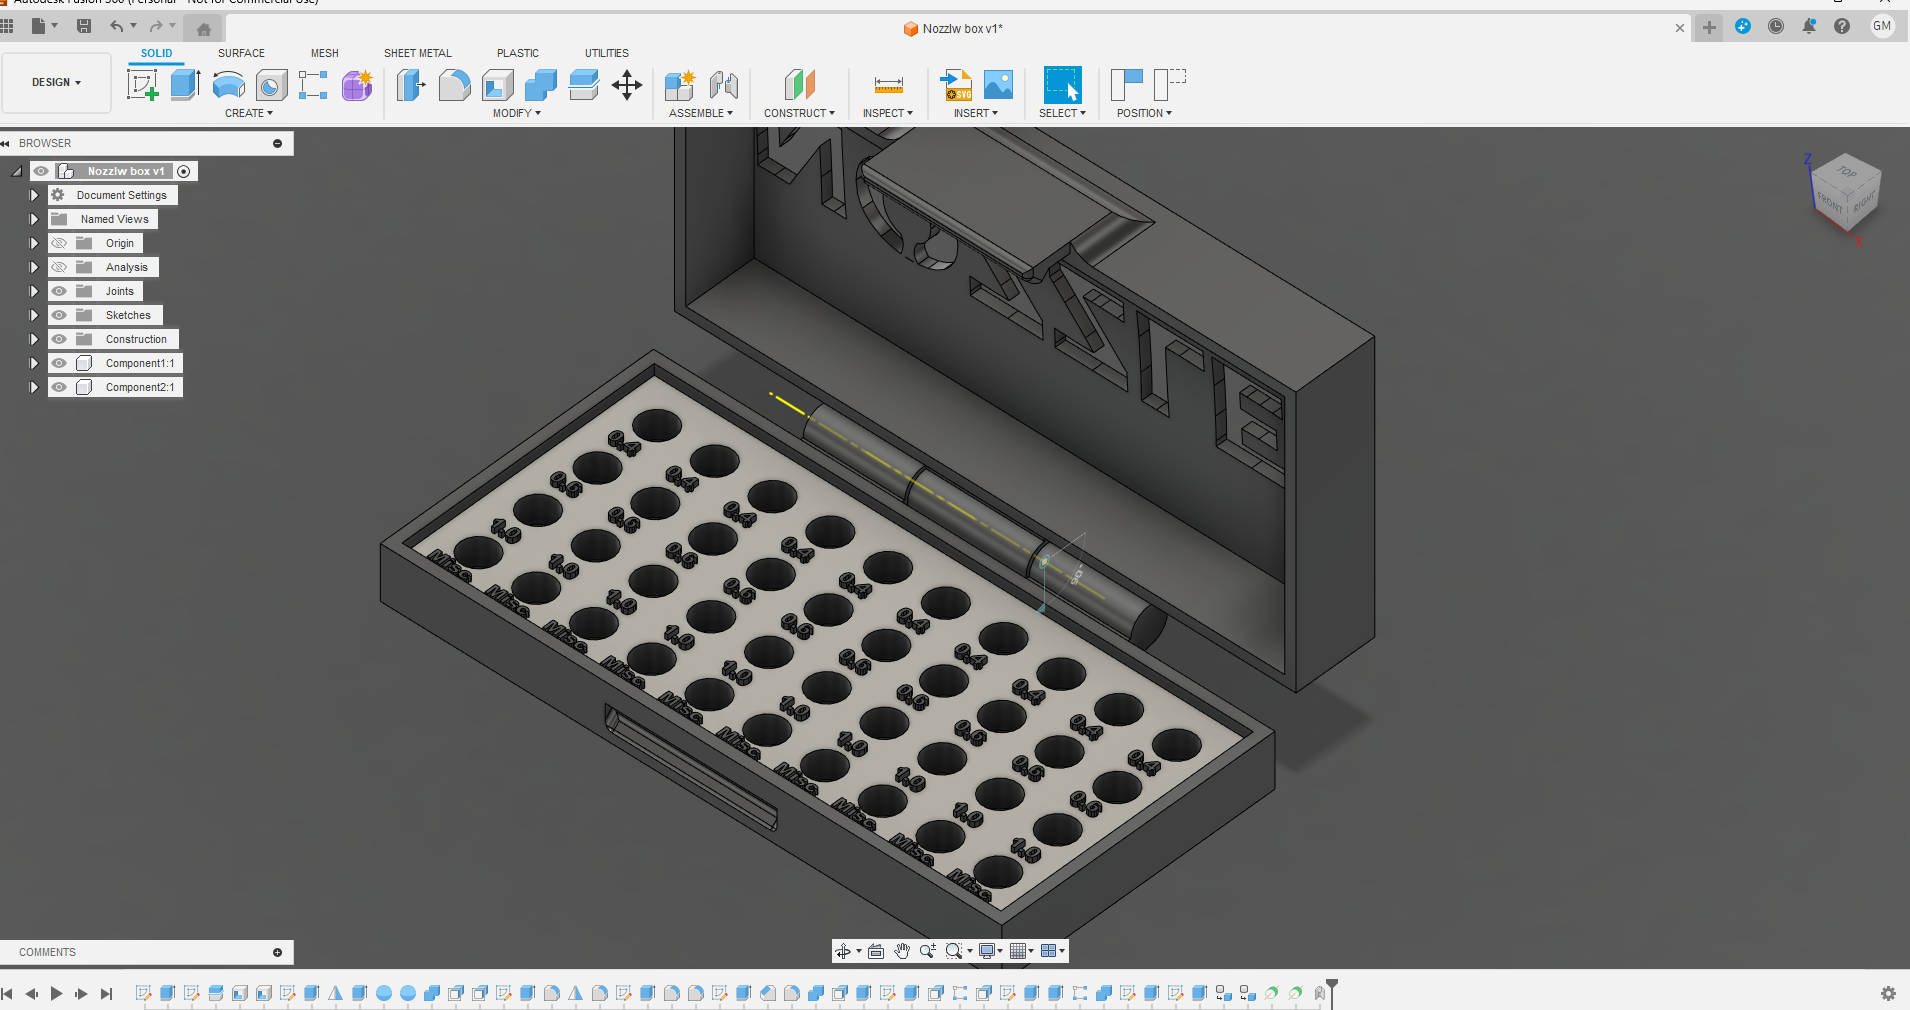Select the Pan tool in navigation bar
The width and height of the screenshot is (1910, 1010).
901,951
